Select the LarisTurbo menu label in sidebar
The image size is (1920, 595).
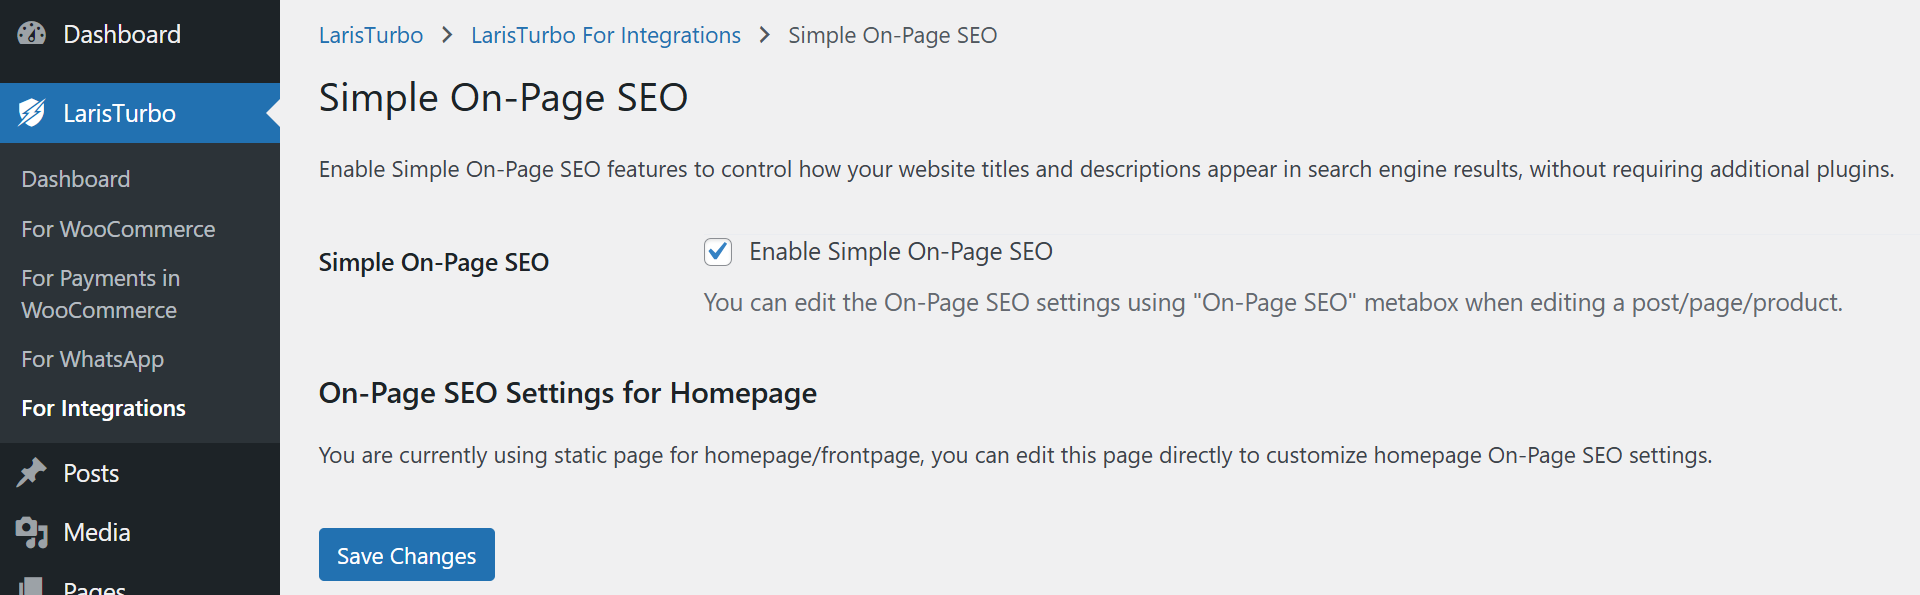[119, 113]
